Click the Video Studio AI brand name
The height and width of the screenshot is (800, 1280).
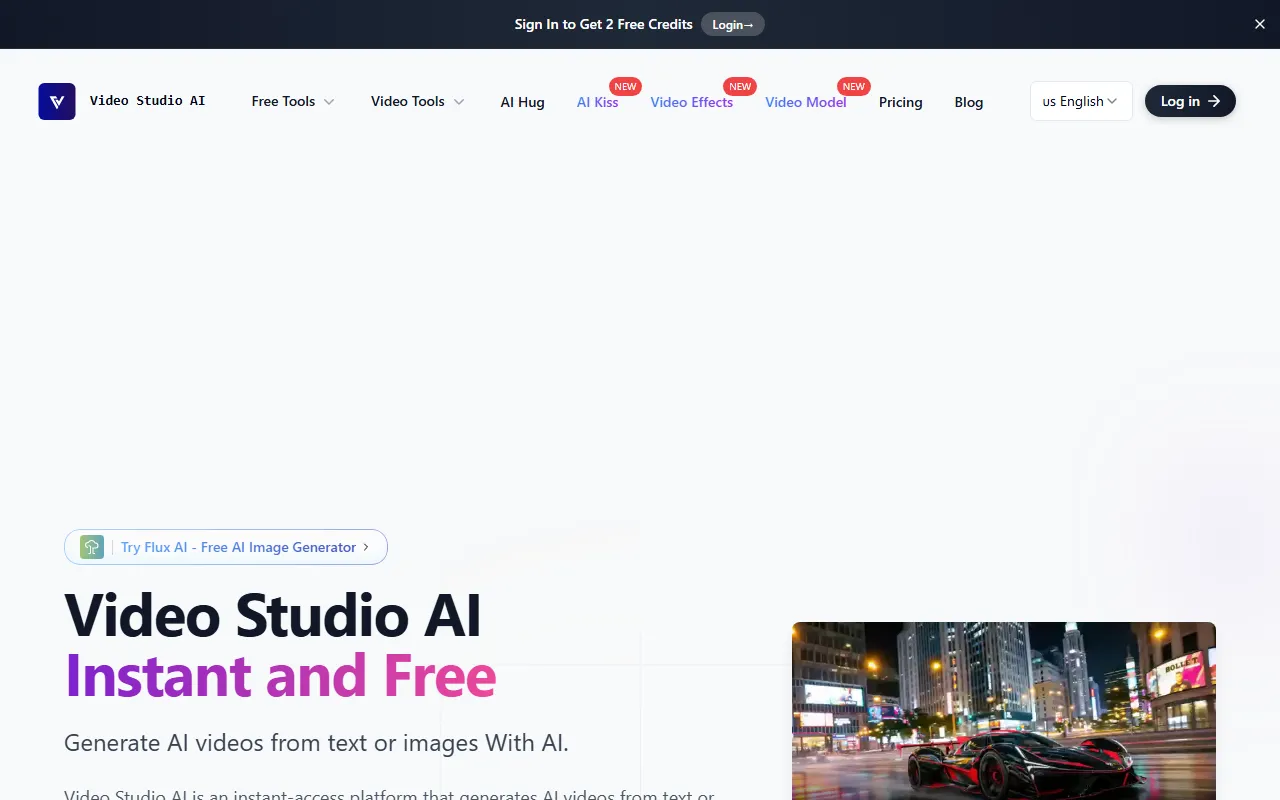click(x=147, y=101)
